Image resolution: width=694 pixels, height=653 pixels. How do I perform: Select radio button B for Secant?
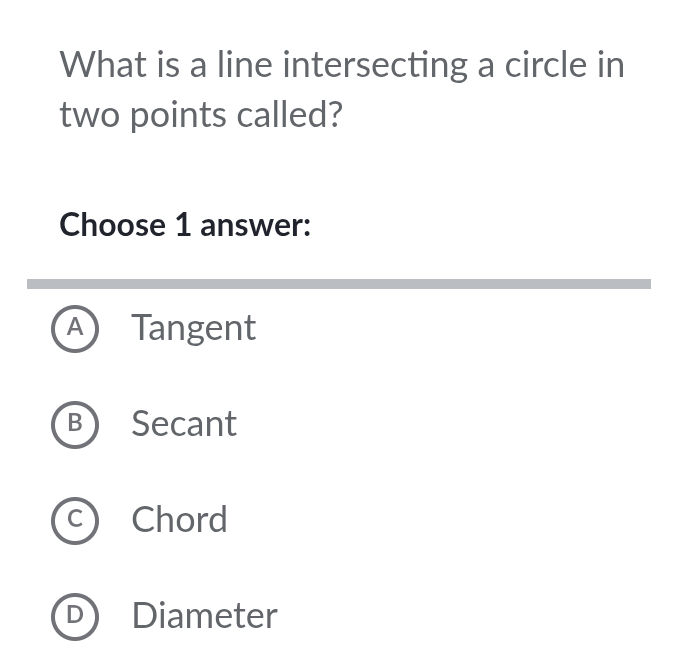[x=74, y=424]
